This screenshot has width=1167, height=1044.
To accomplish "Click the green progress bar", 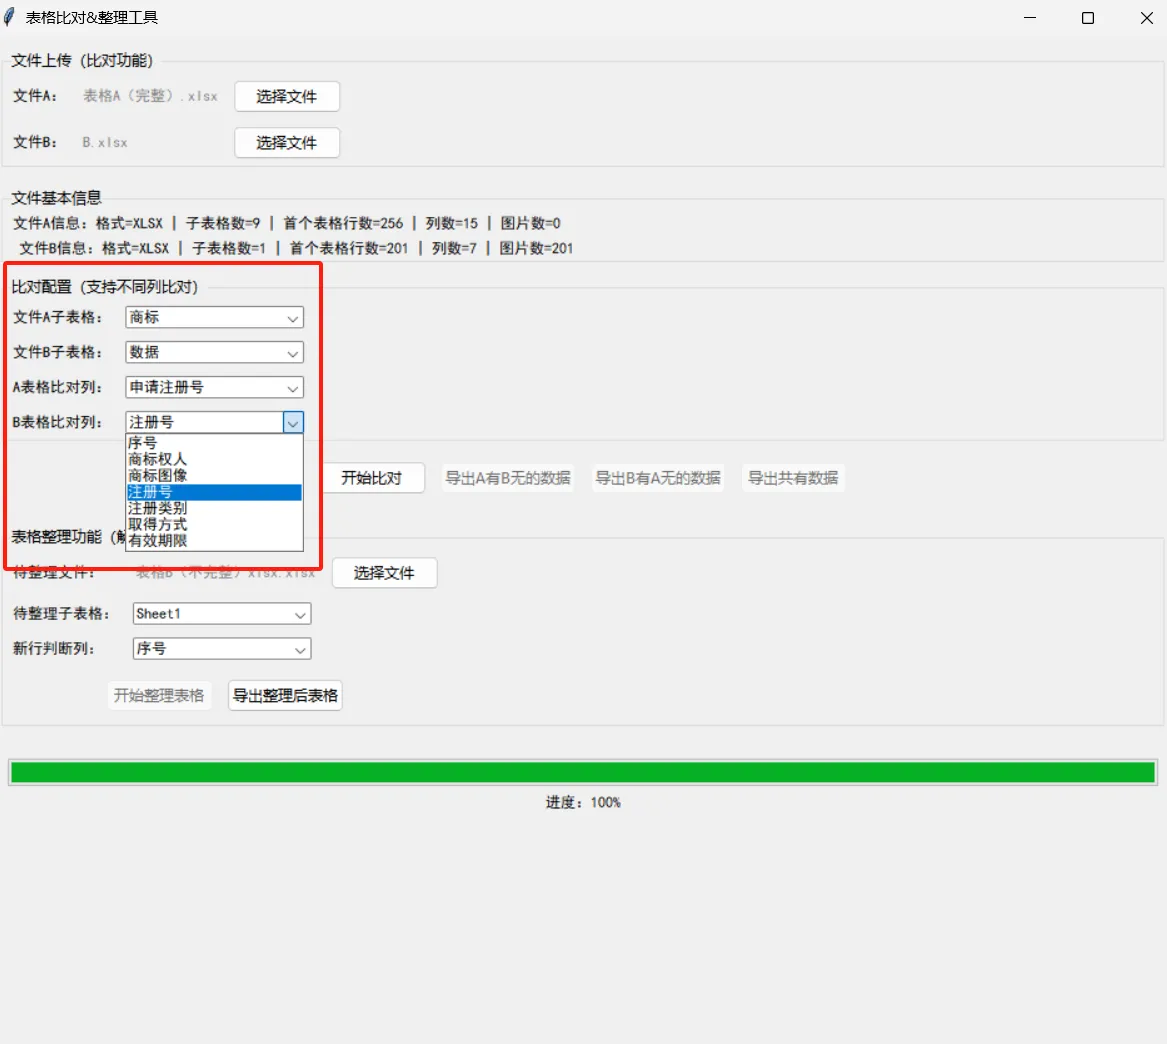I will [x=583, y=772].
